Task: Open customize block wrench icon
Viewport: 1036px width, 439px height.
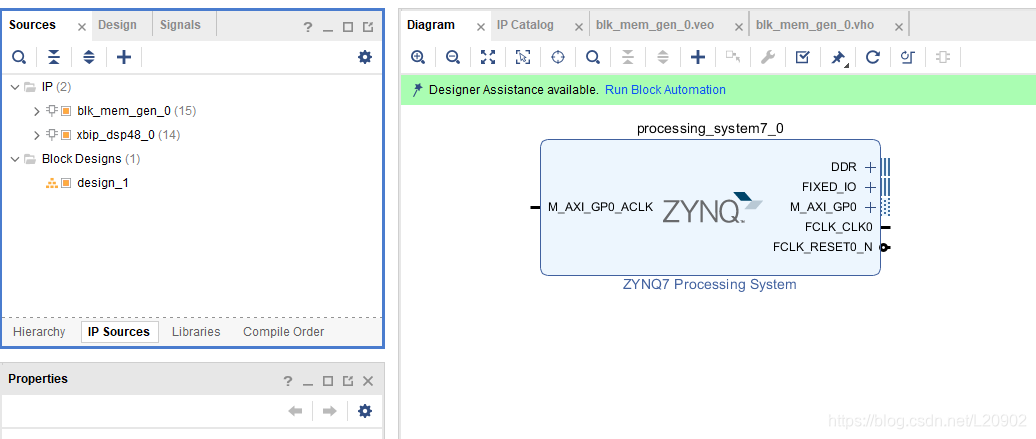Action: pyautogui.click(x=767, y=58)
